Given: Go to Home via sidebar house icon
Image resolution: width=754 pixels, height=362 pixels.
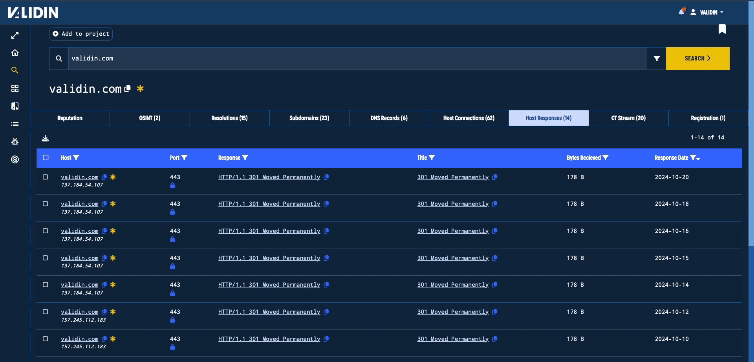Looking at the screenshot, I should point(15,53).
